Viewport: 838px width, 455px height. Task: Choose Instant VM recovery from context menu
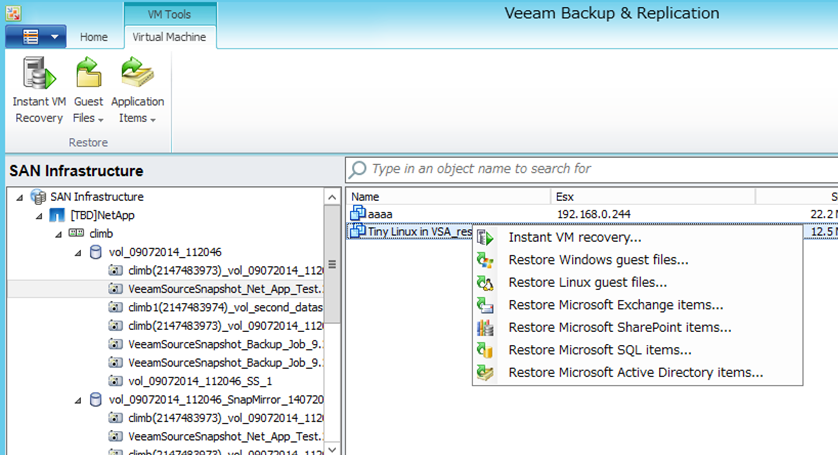[638, 237]
